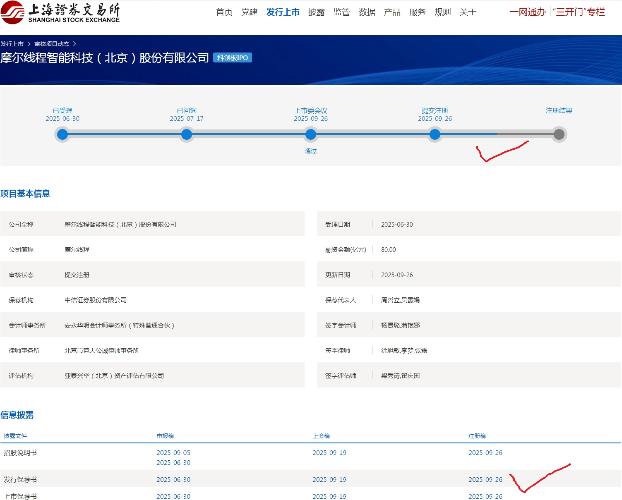The image size is (622, 500).
Task: Open the 数据 navigation menu item
Action: tap(367, 12)
